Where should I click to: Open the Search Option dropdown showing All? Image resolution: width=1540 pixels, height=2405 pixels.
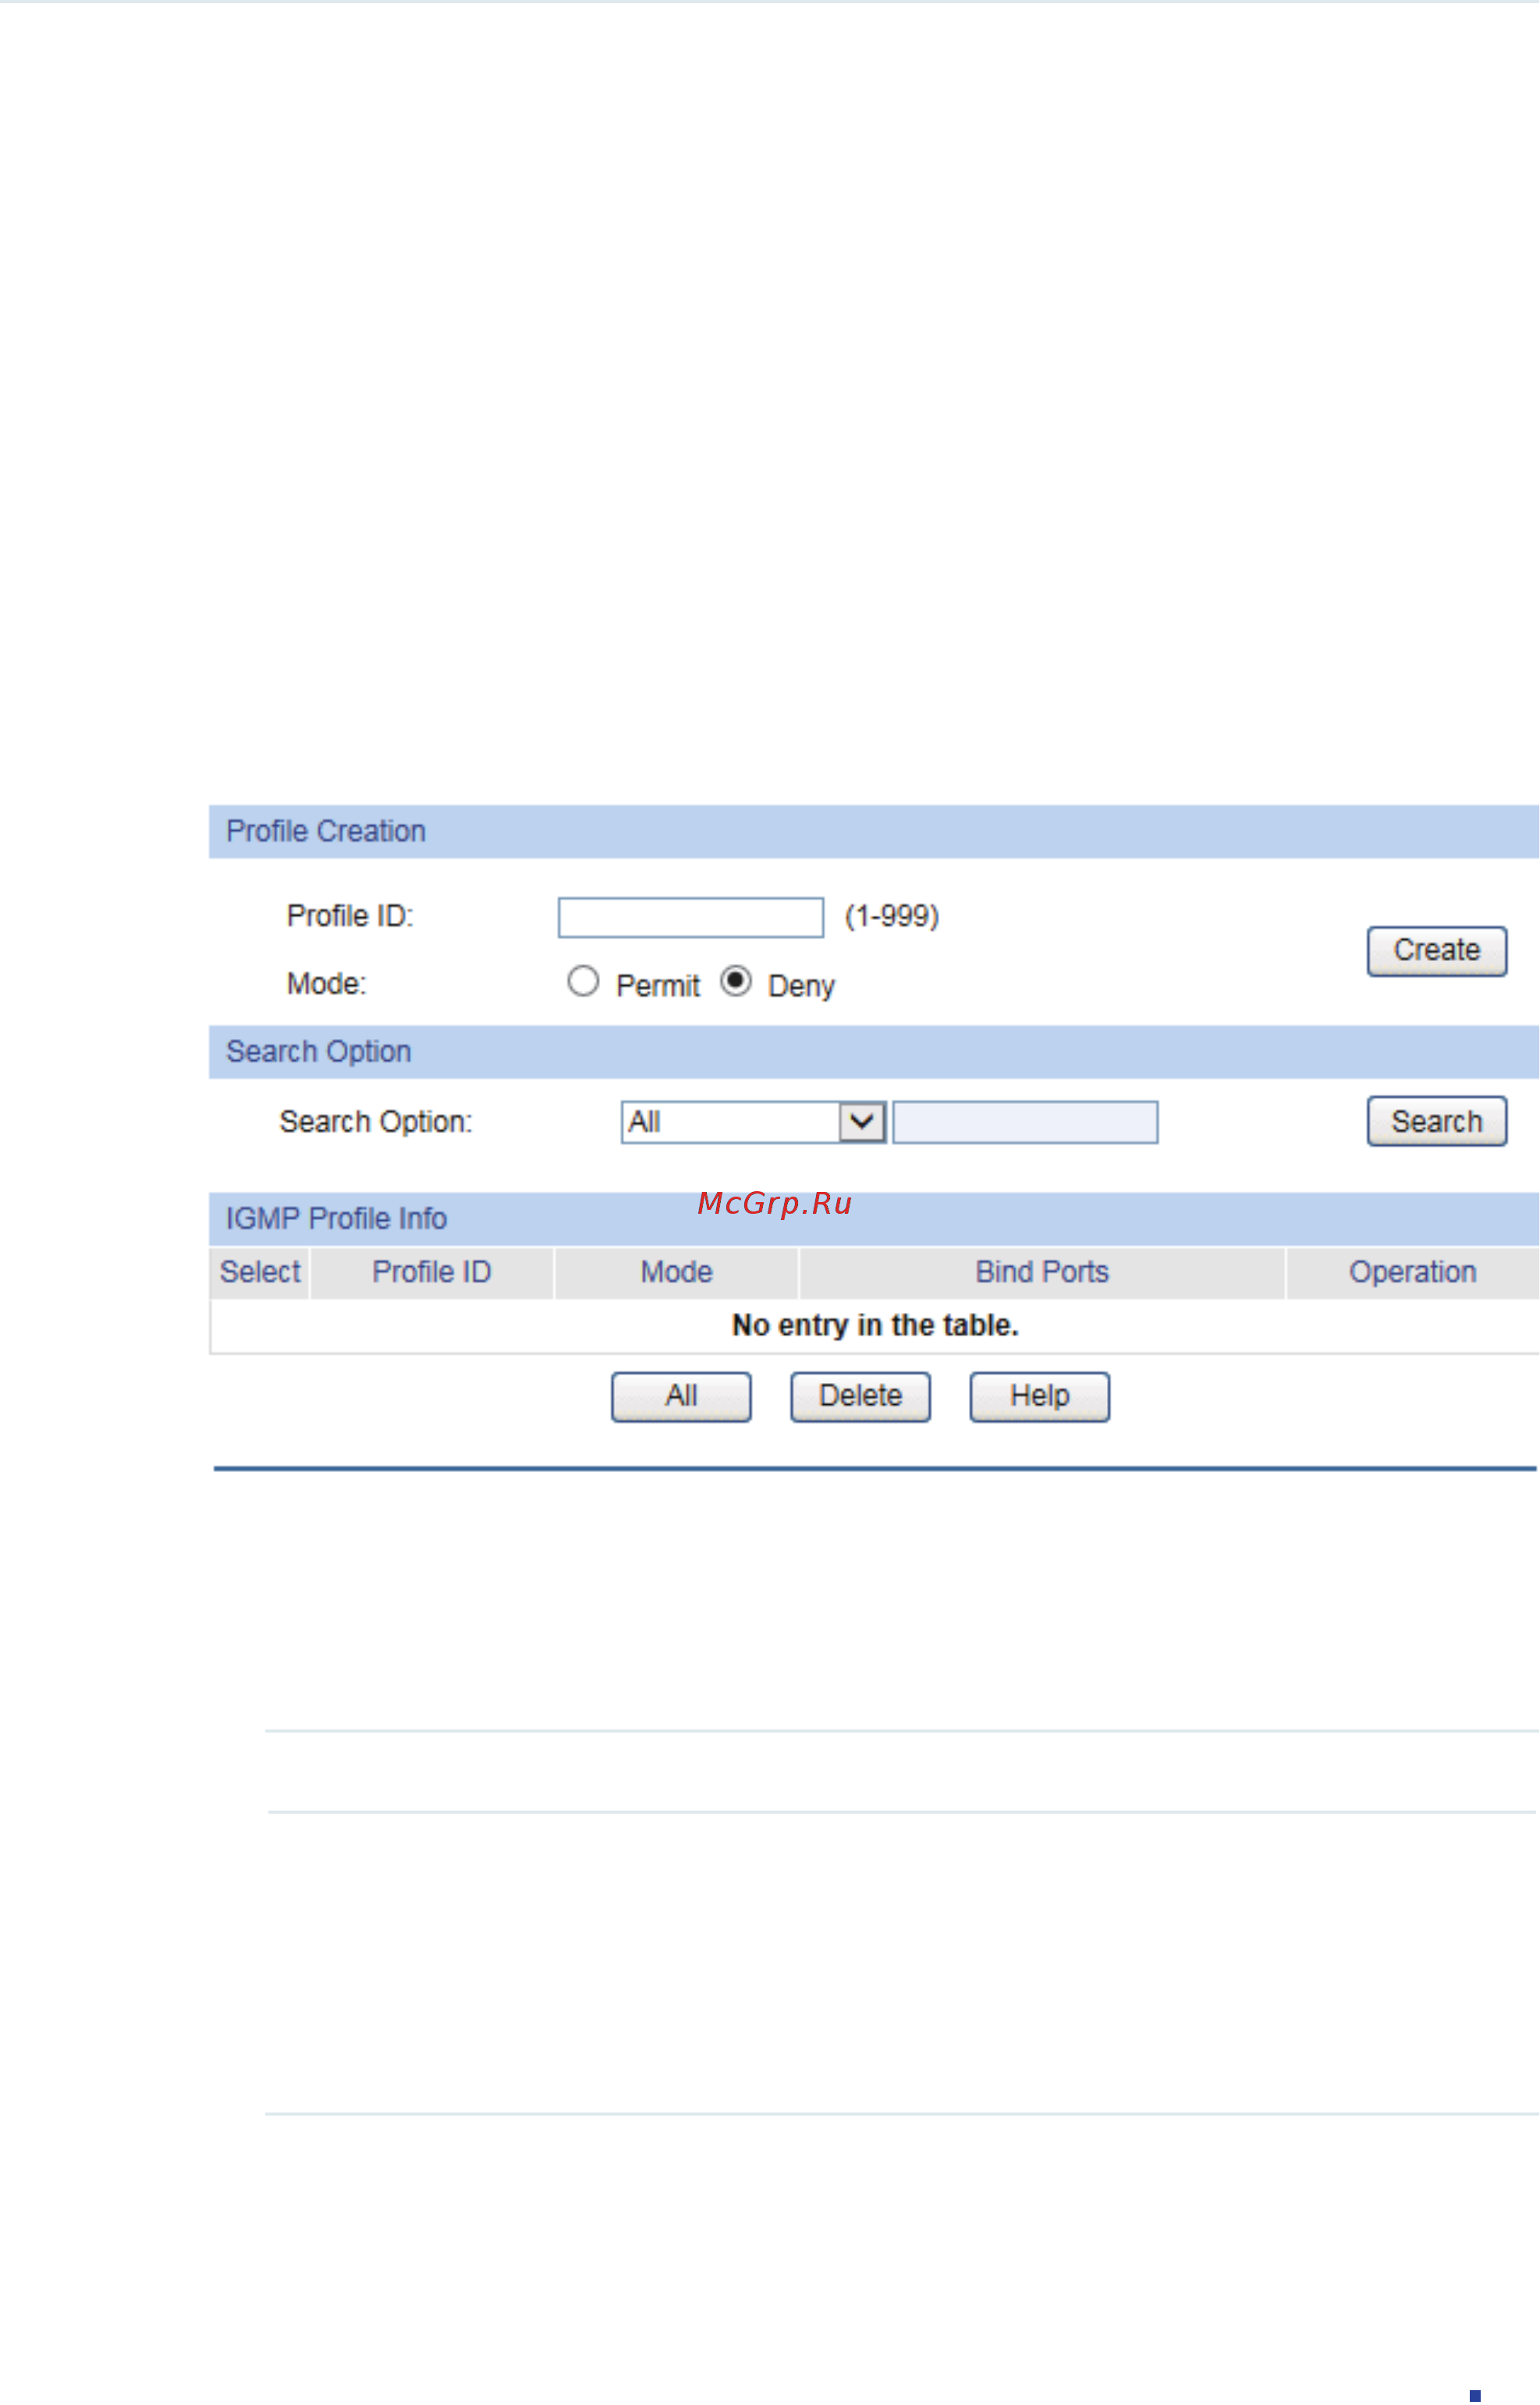point(753,1122)
